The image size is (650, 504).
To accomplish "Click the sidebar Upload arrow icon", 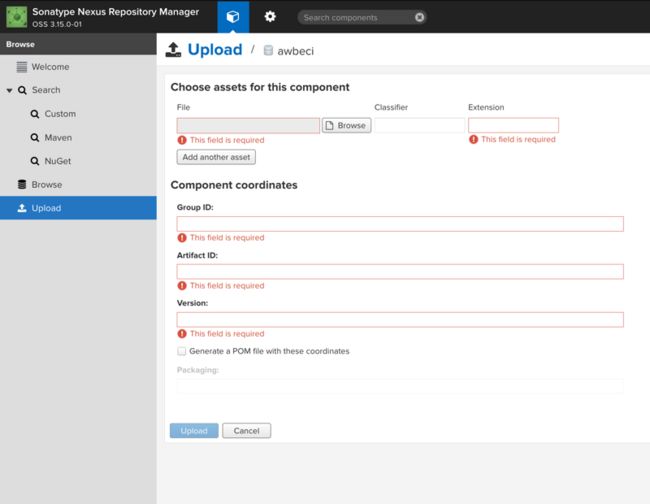I will [22, 208].
